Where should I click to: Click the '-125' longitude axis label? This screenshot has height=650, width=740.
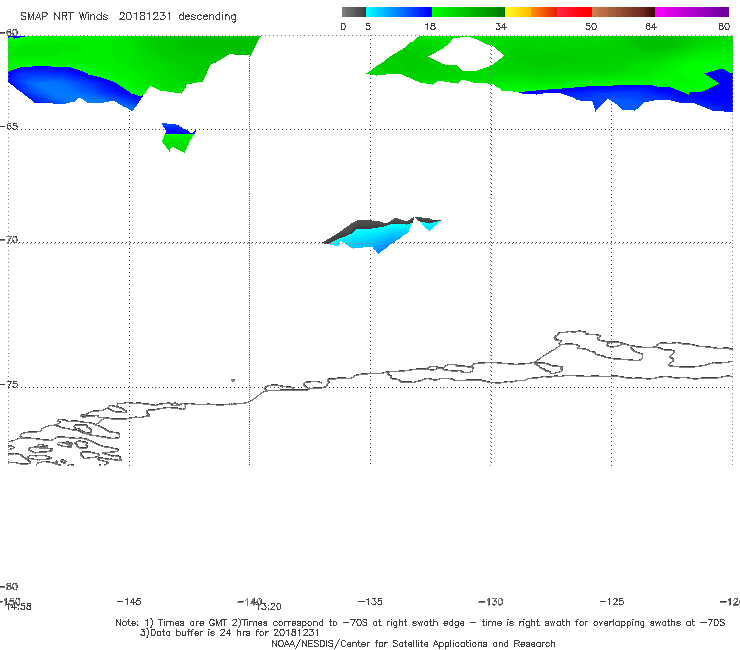click(612, 602)
